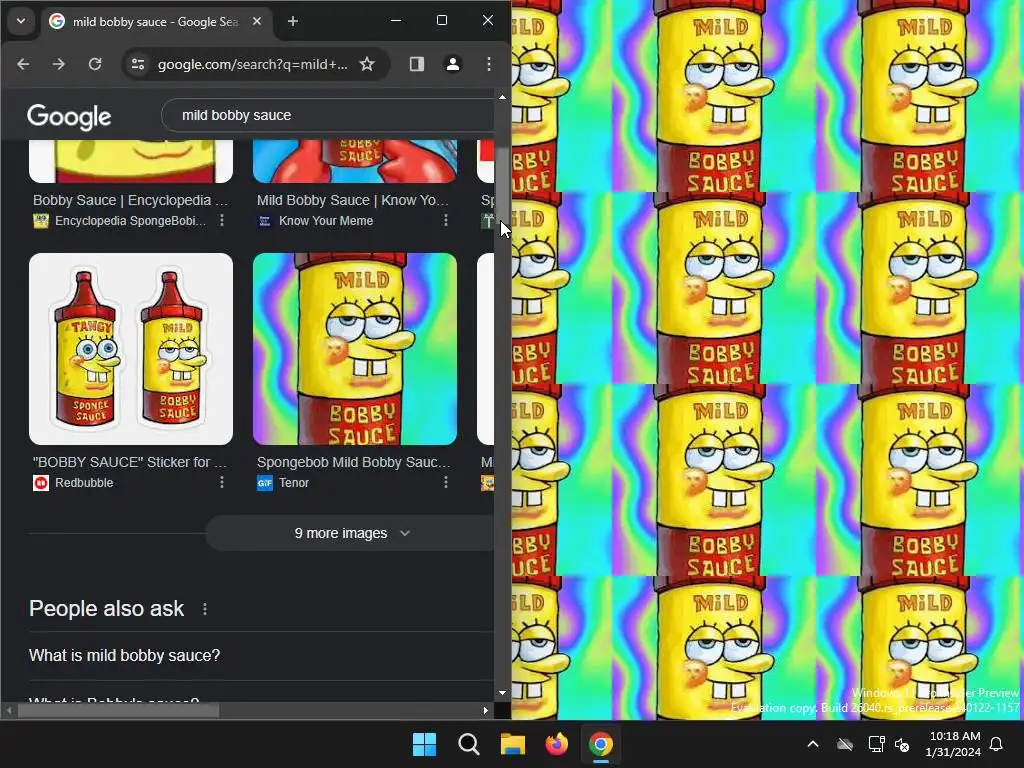This screenshot has width=1024, height=768.
Task: Open Chrome side panel icon
Action: (x=417, y=64)
